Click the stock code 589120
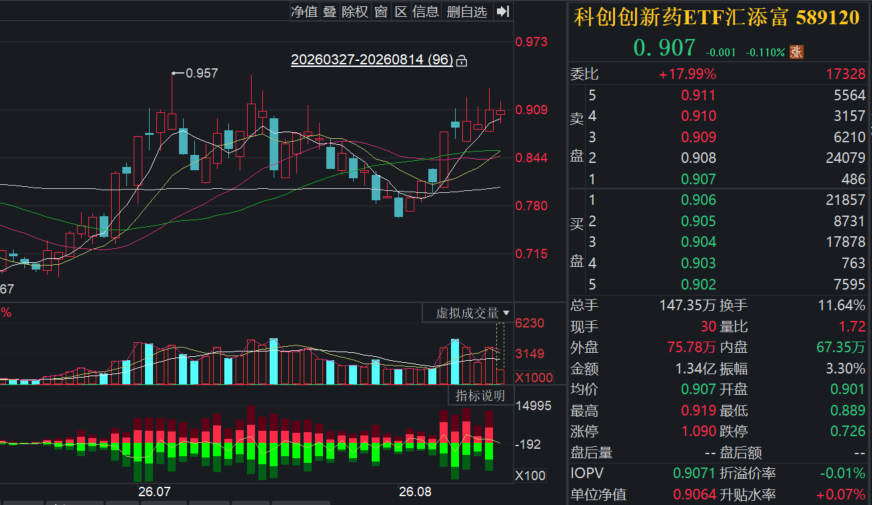The image size is (872, 505). pyautogui.click(x=828, y=17)
